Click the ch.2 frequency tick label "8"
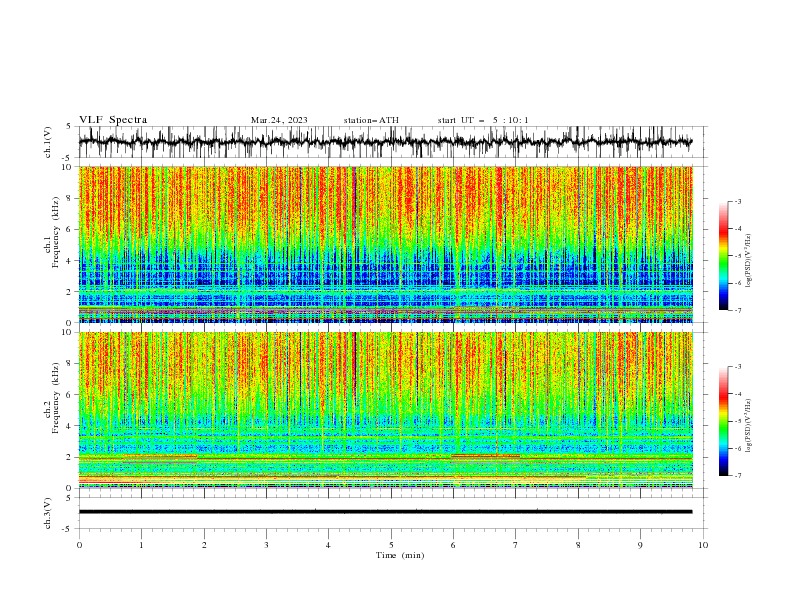Image resolution: width=792 pixels, height=612 pixels. (x=70, y=363)
